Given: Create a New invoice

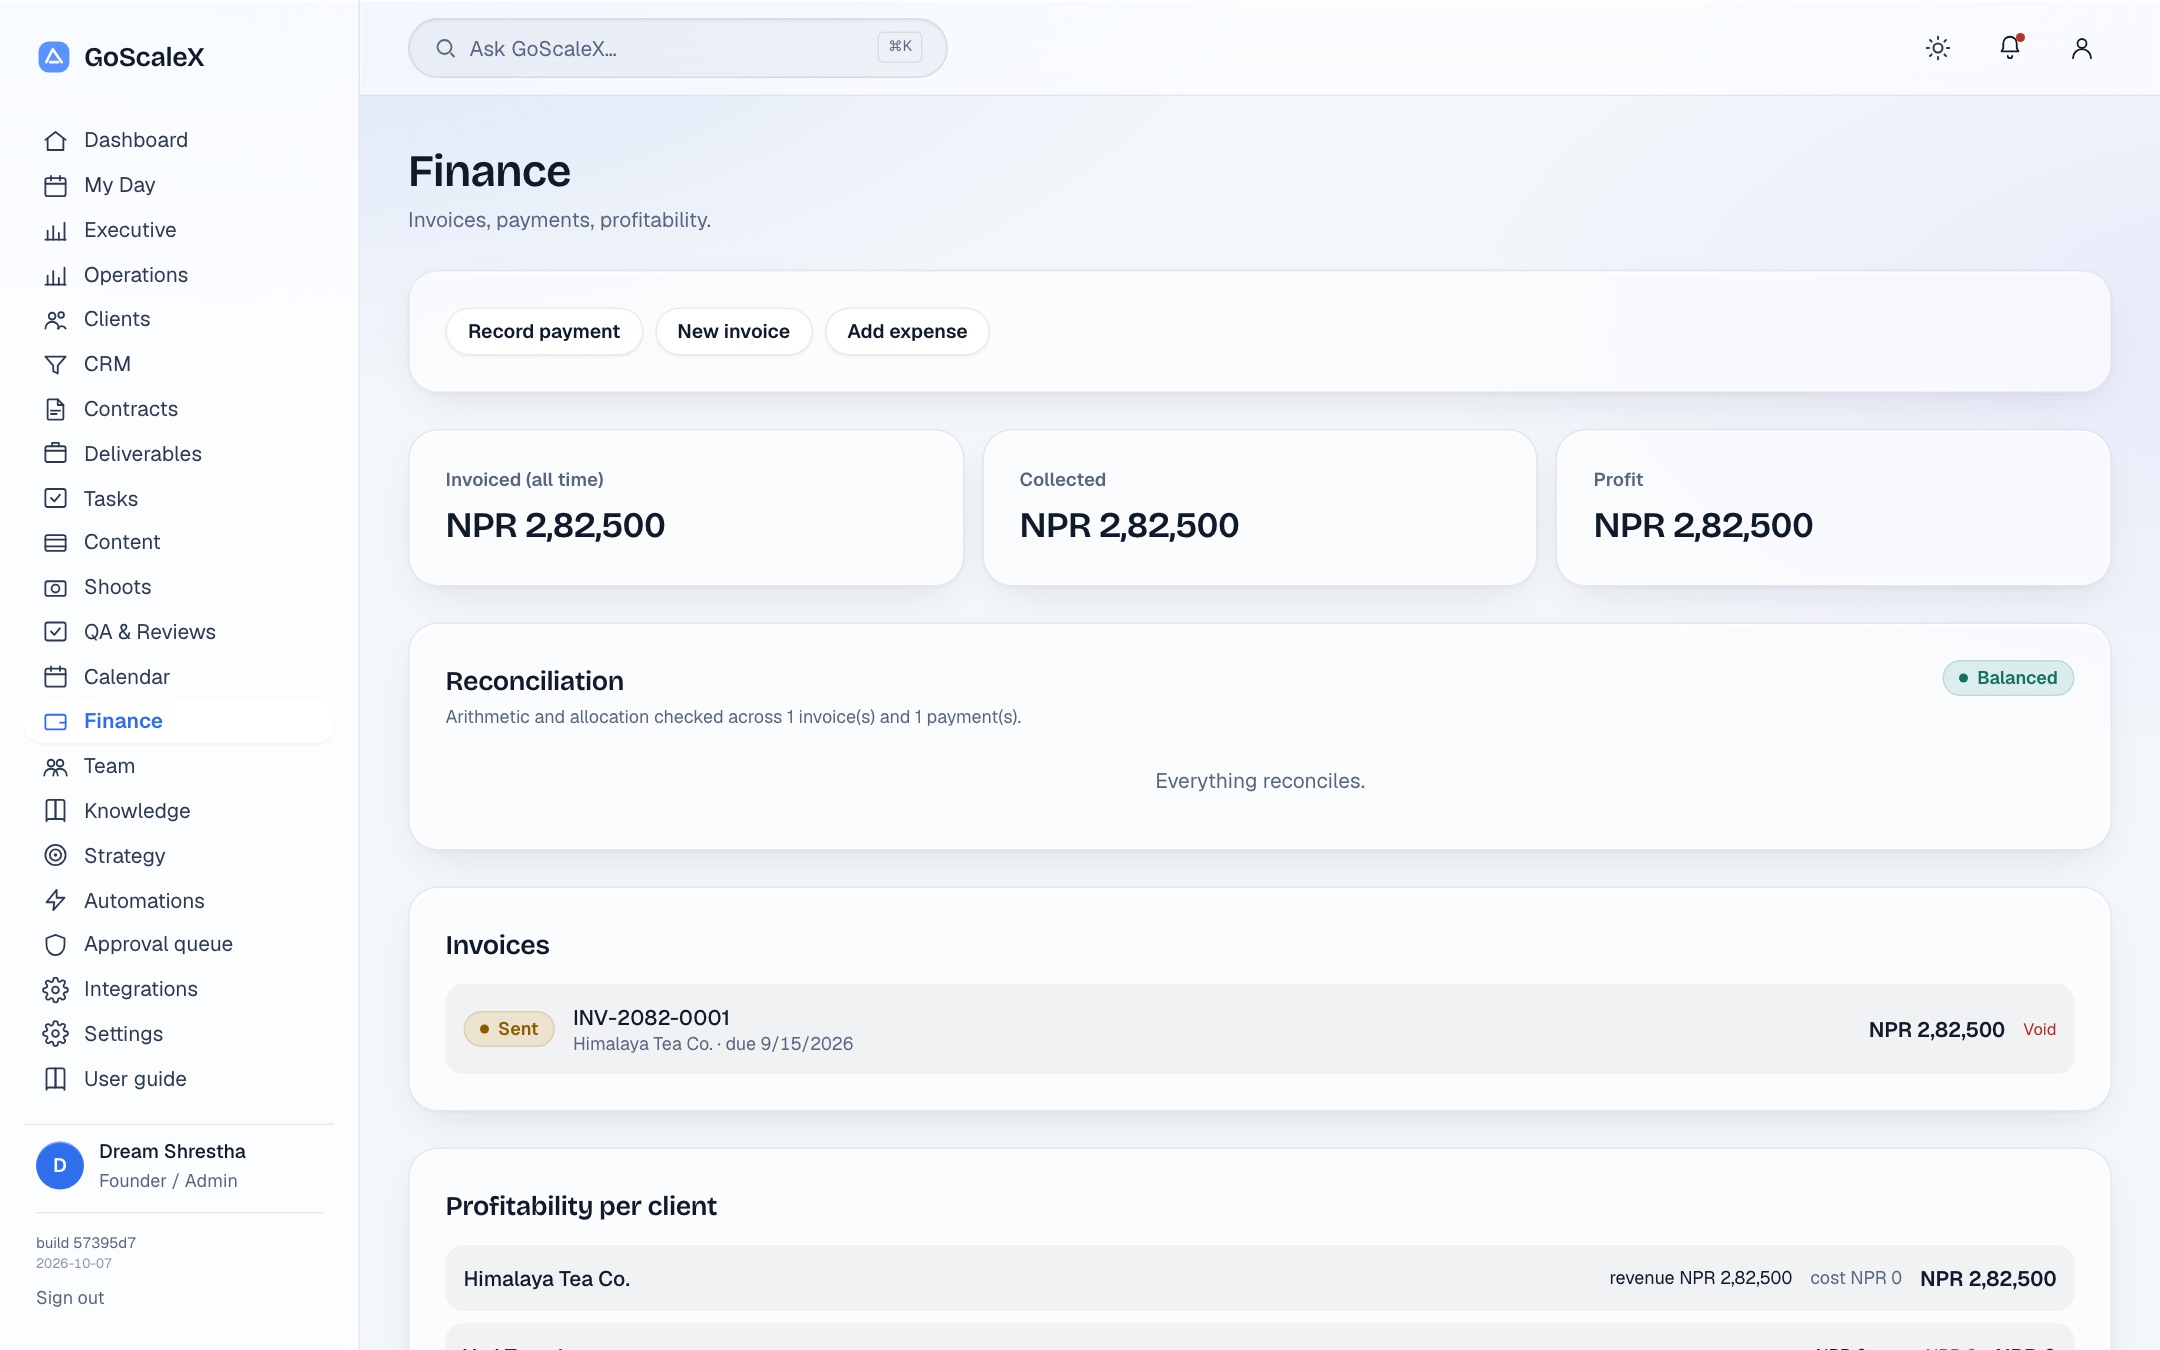Looking at the screenshot, I should pos(733,331).
